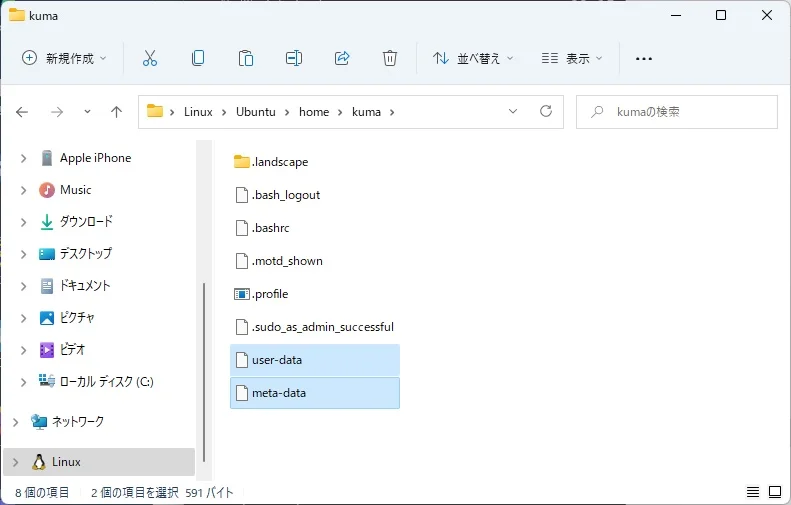Click the Share icon in toolbar
This screenshot has width=791, height=505.
click(x=342, y=58)
